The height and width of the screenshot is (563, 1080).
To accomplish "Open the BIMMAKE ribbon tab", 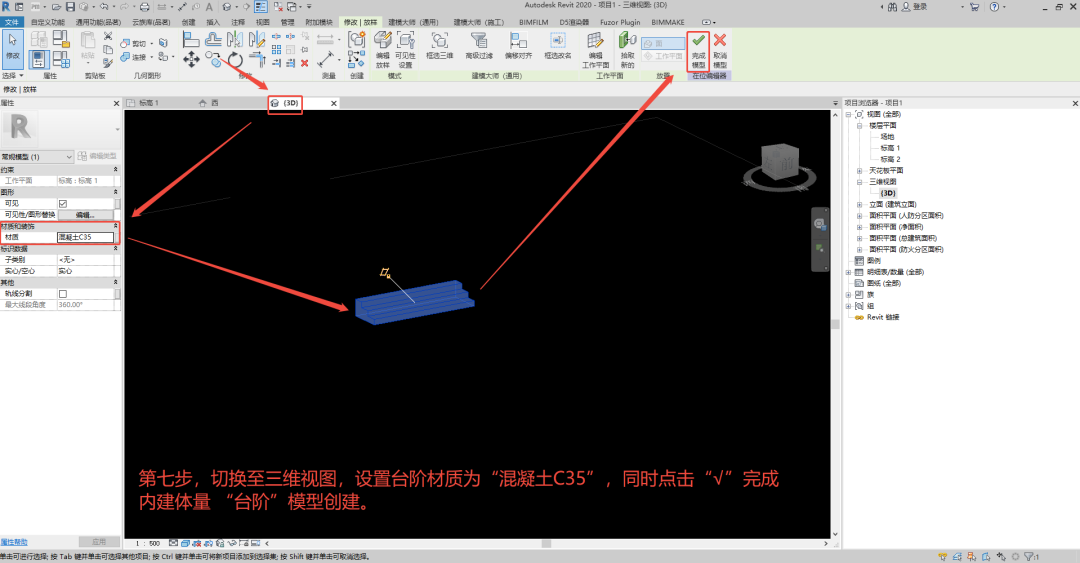I will click(667, 22).
